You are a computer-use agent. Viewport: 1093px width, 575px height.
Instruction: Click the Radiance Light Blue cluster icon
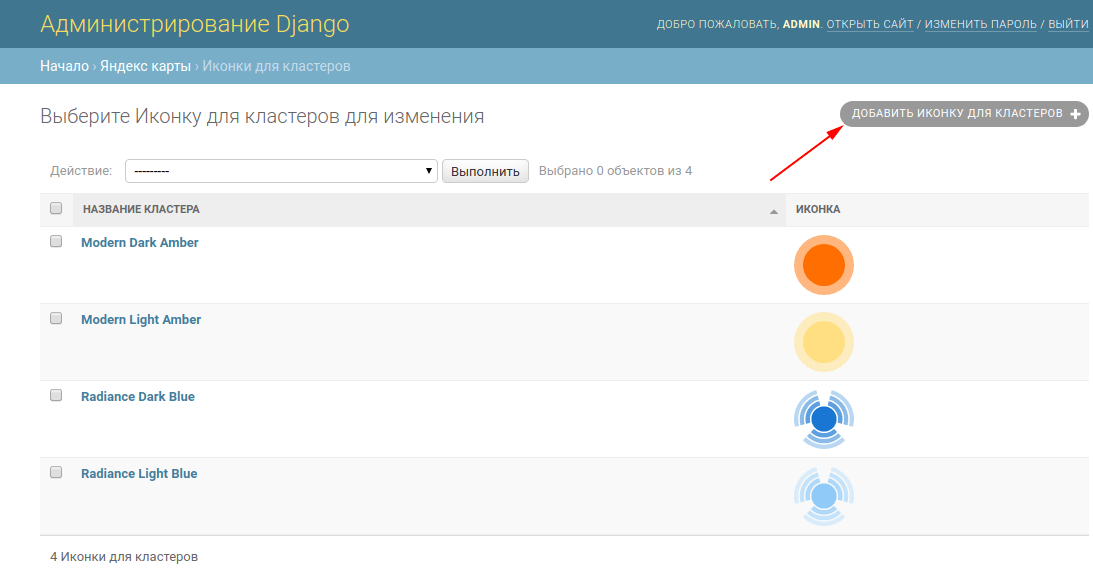(823, 496)
